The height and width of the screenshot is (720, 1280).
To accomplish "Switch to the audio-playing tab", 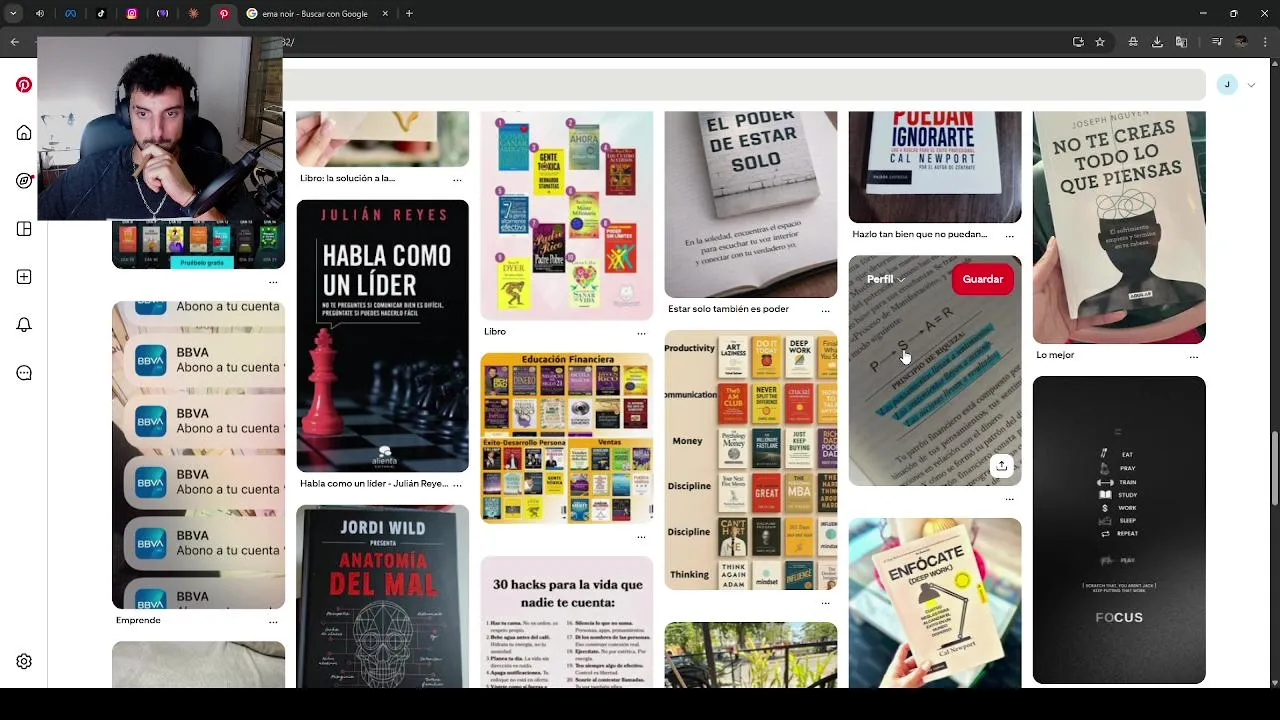I will 40,14.
